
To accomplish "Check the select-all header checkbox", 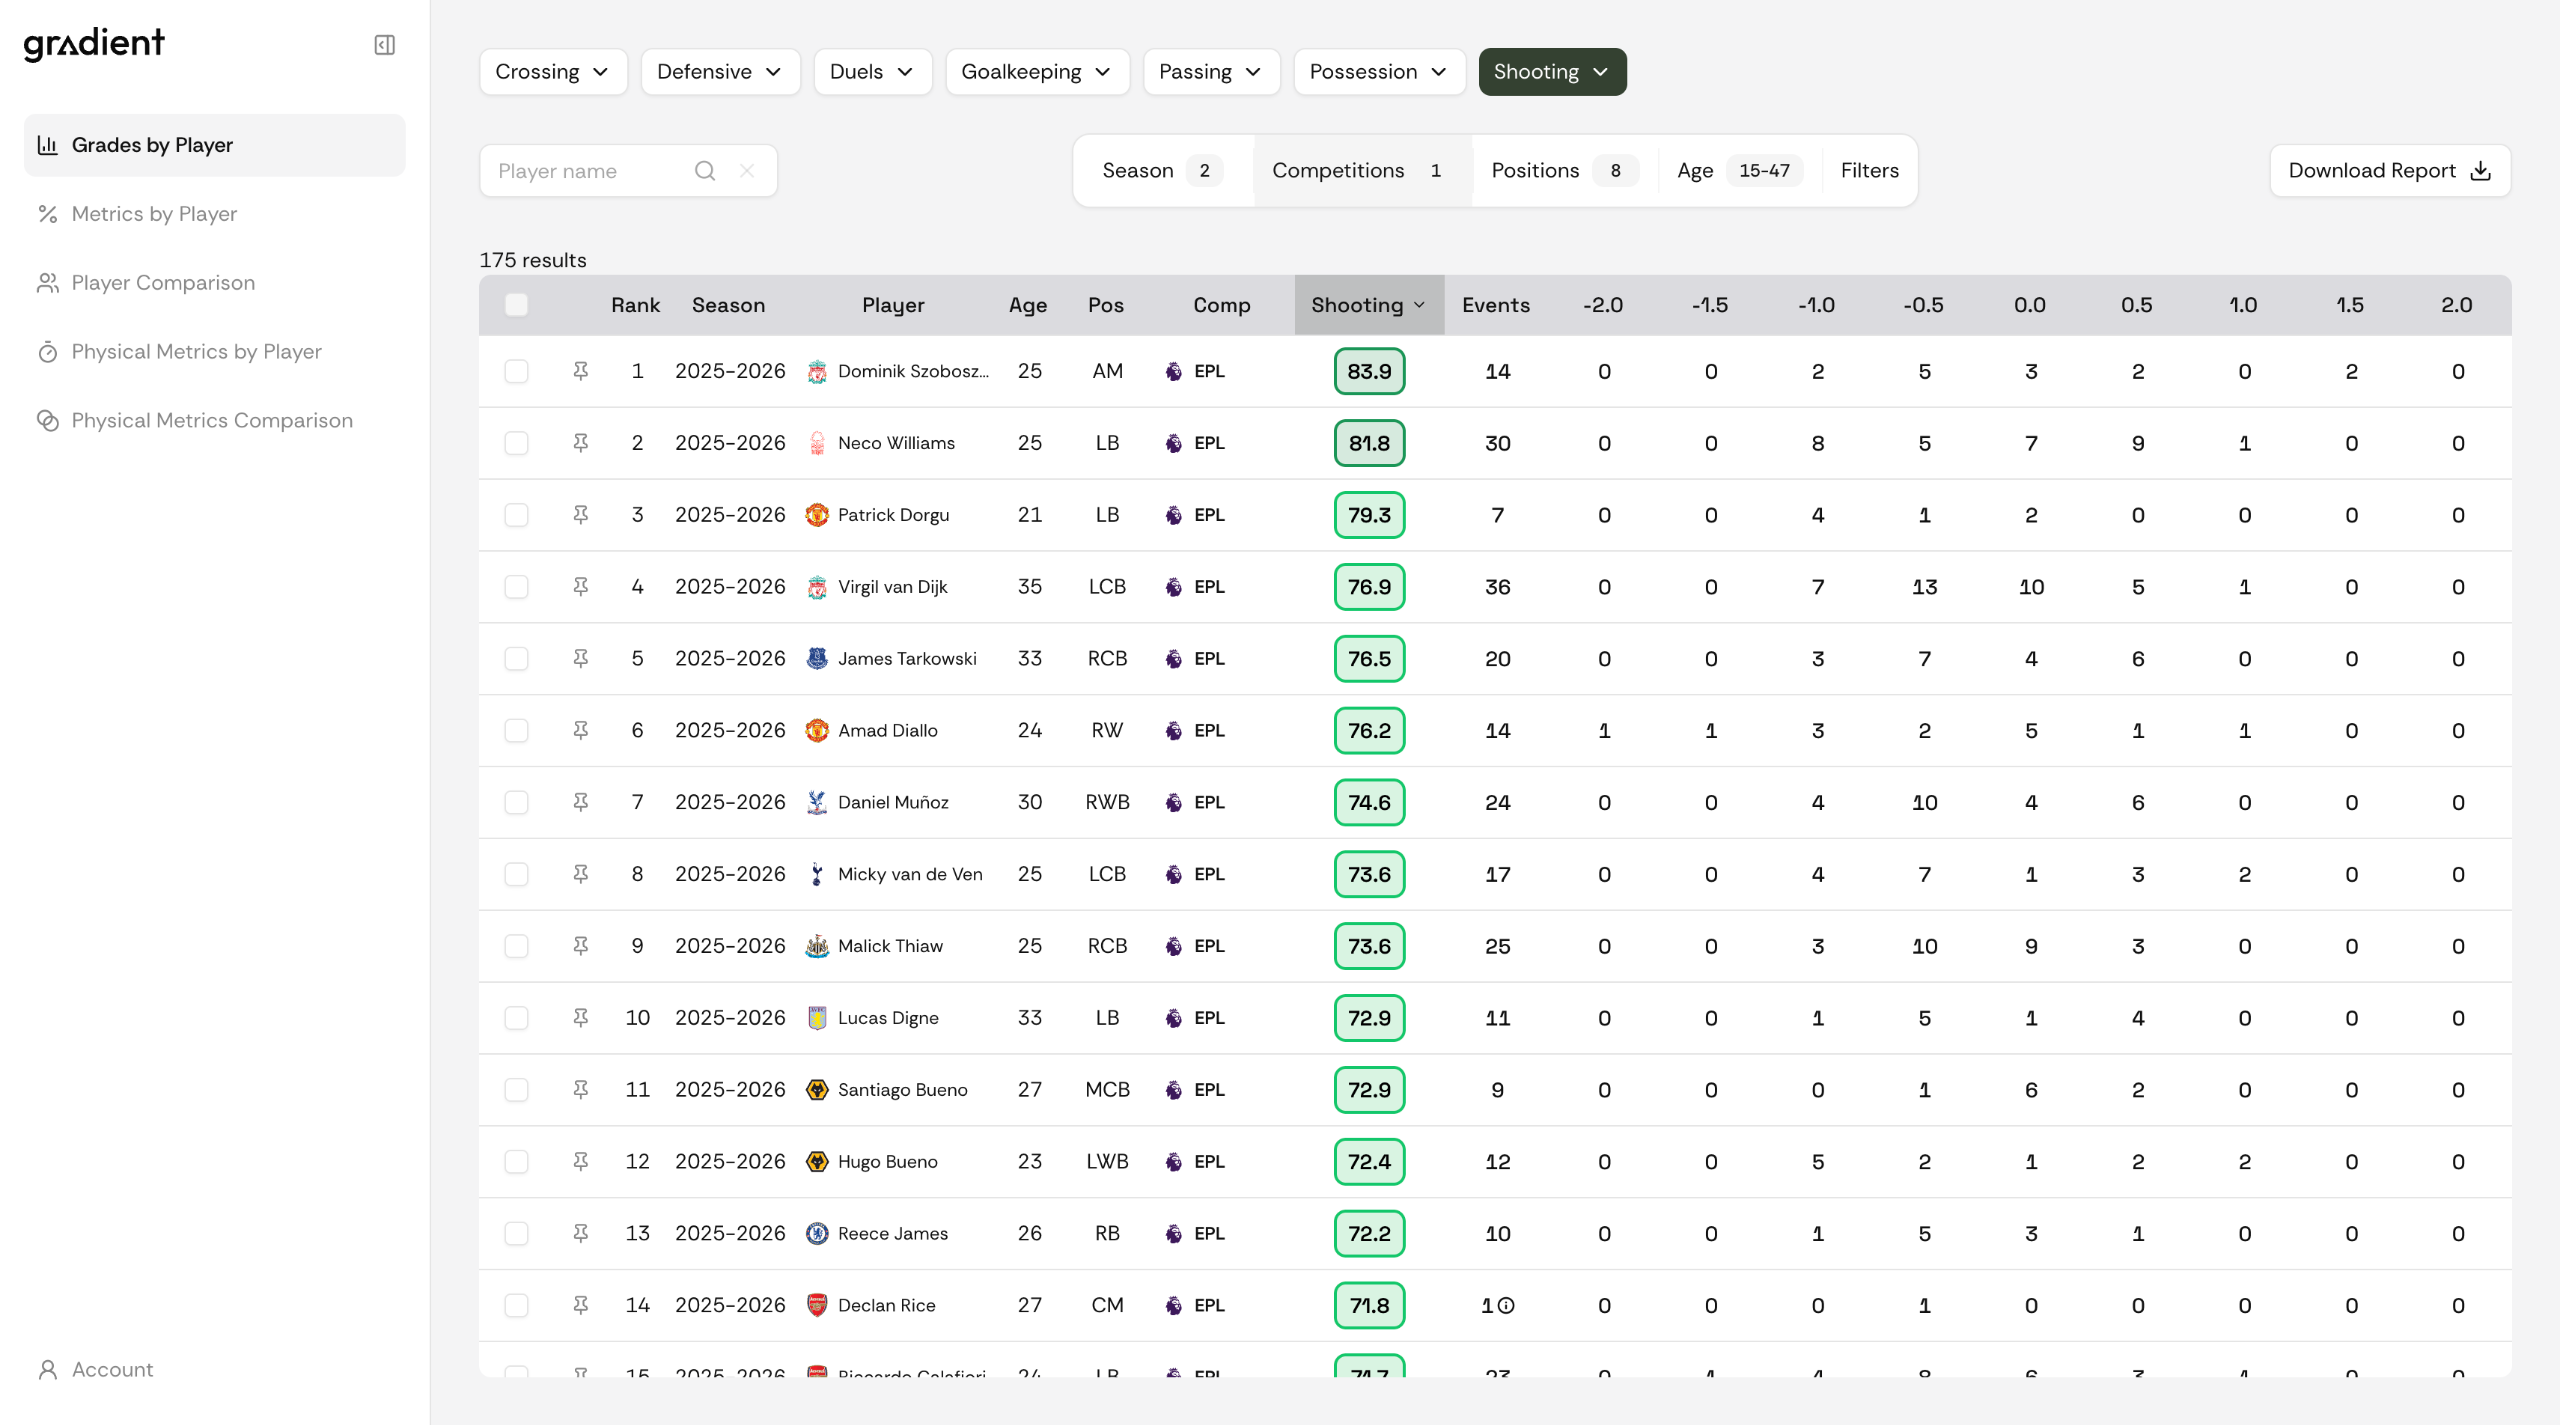I will (516, 305).
